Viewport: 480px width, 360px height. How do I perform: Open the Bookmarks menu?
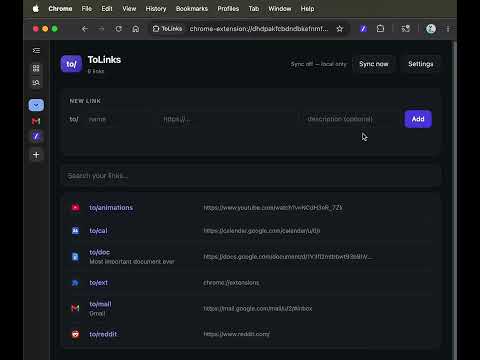pos(192,9)
